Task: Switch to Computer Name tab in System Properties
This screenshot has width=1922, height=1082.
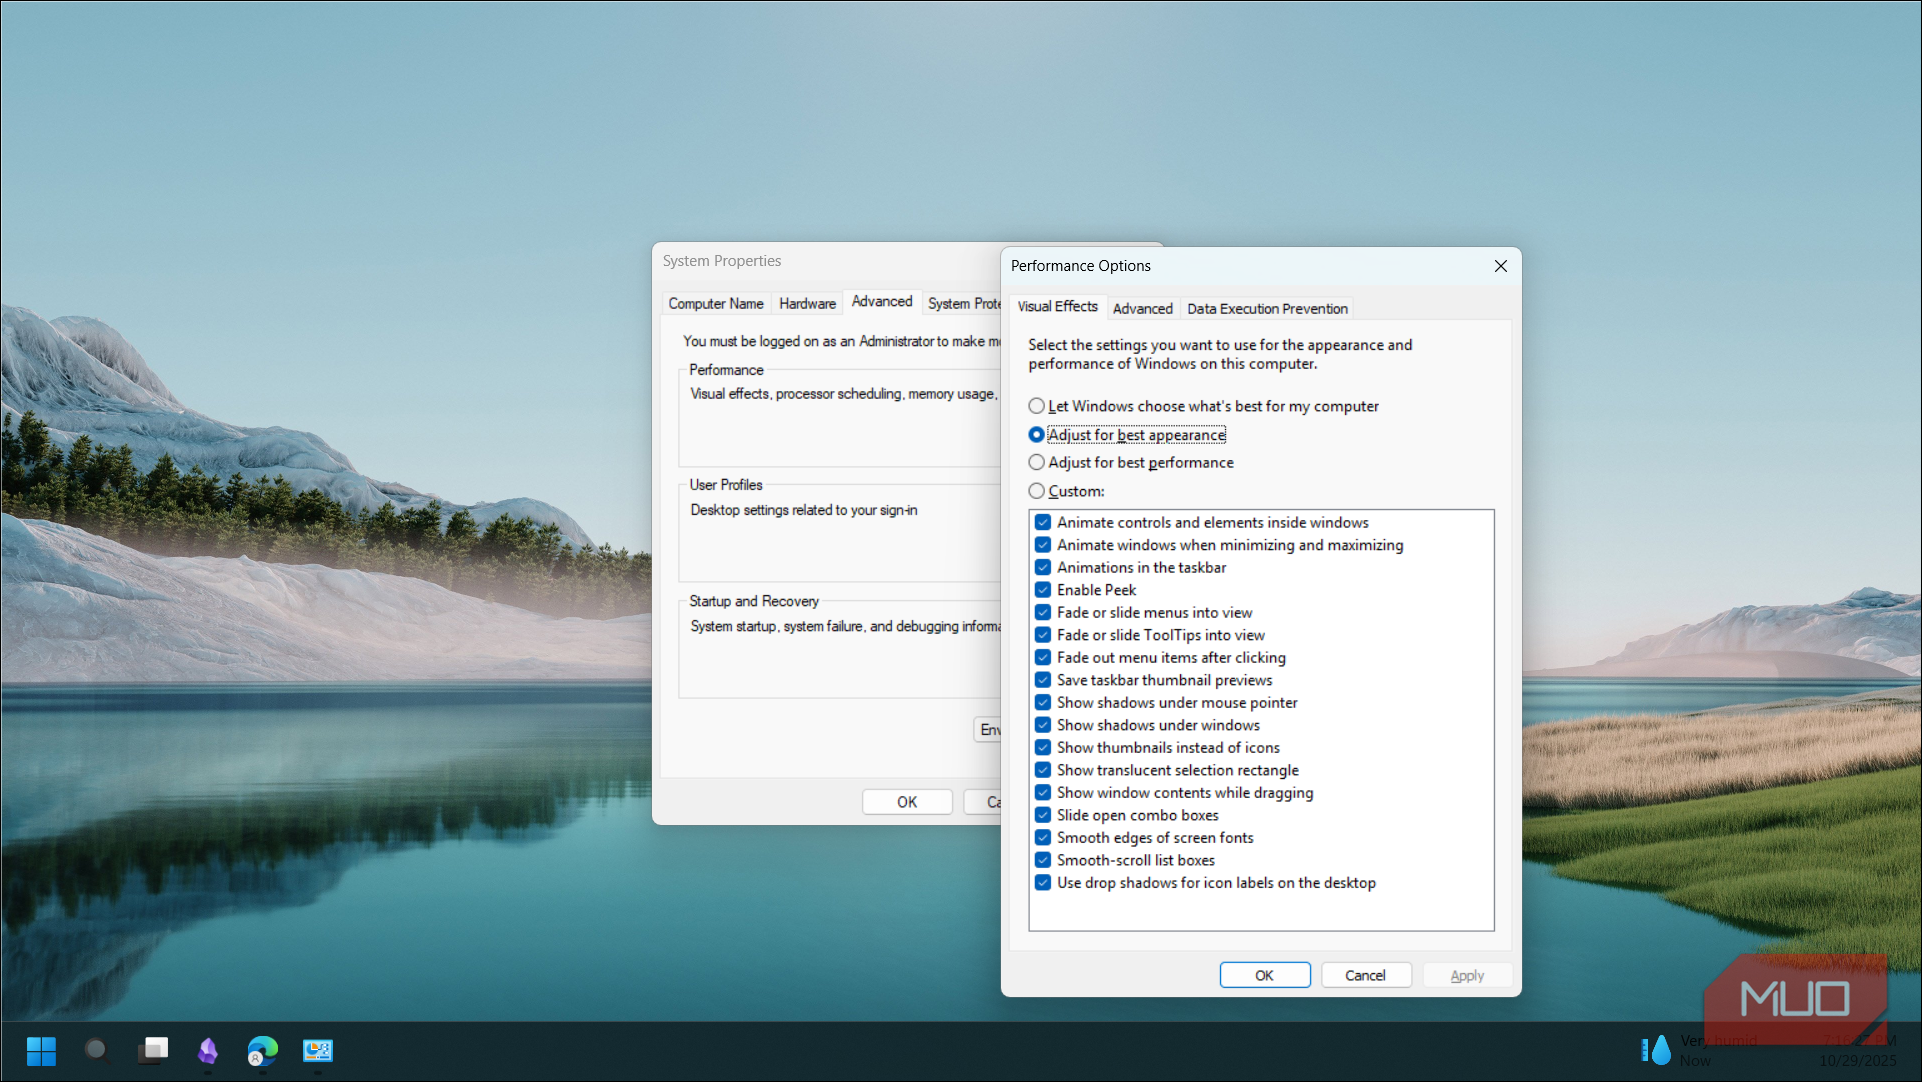Action: point(716,304)
